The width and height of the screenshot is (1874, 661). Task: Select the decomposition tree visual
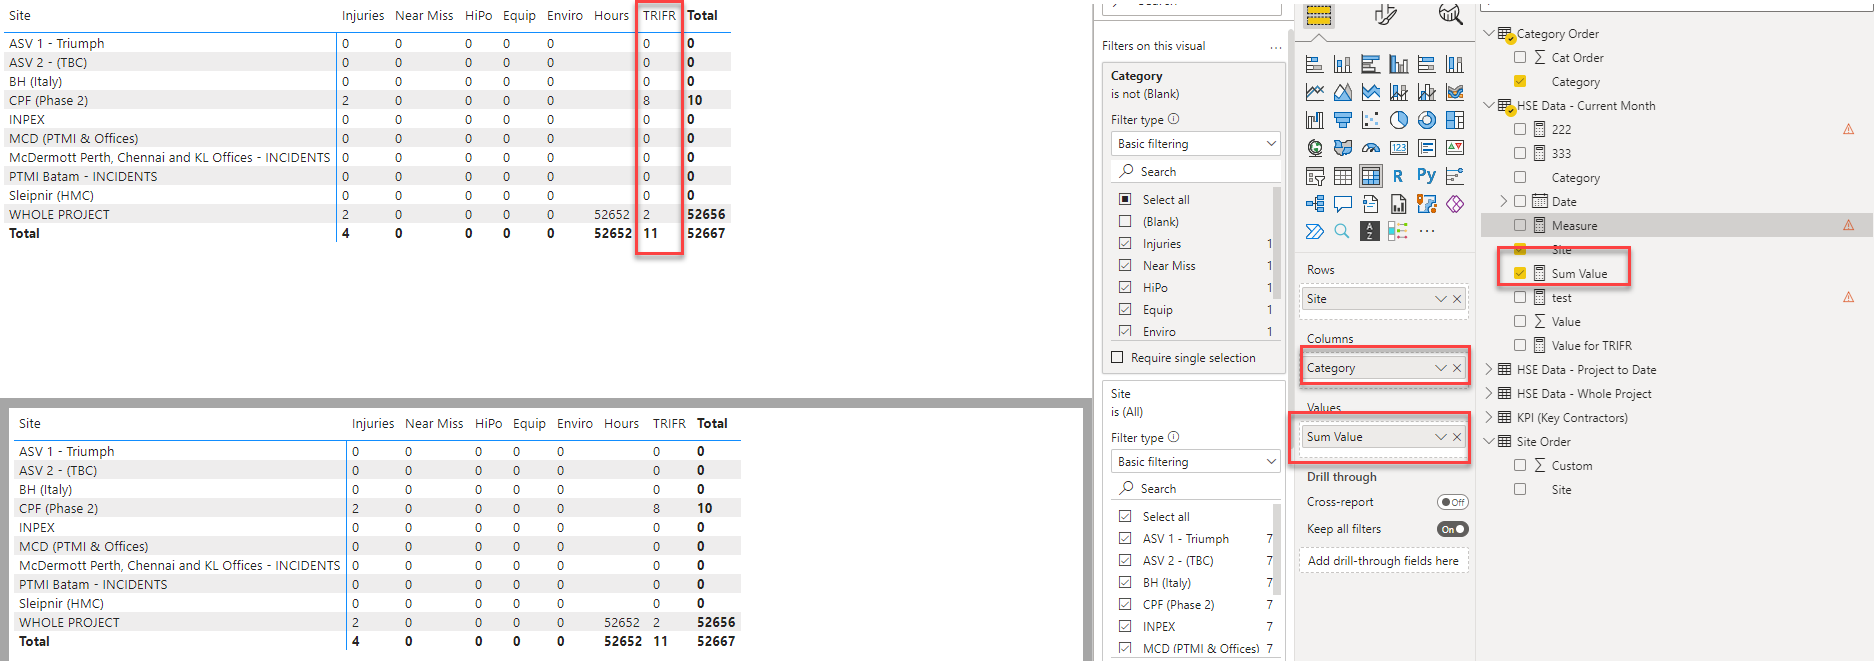[x=1315, y=204]
